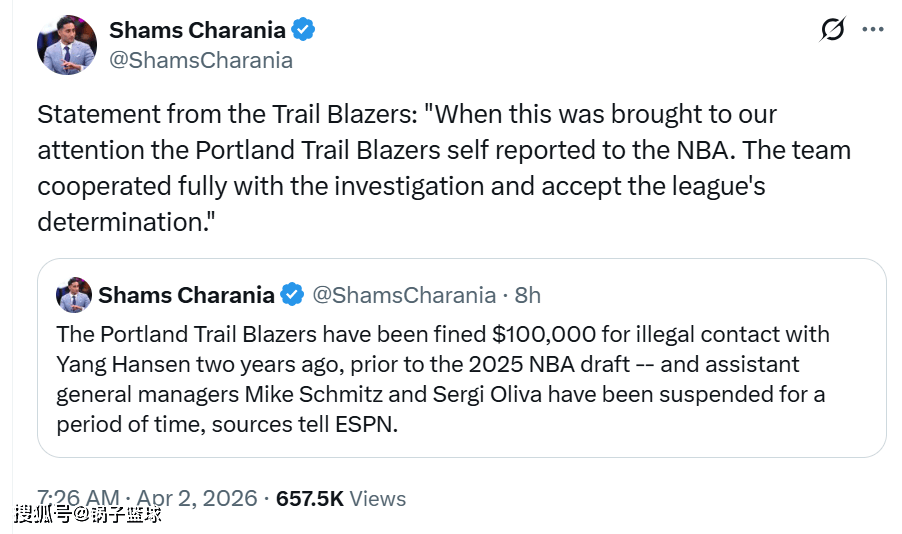Viewport: 902px width, 534px height.
Task: Click the verified badge in quoted tweet
Action: tap(292, 295)
